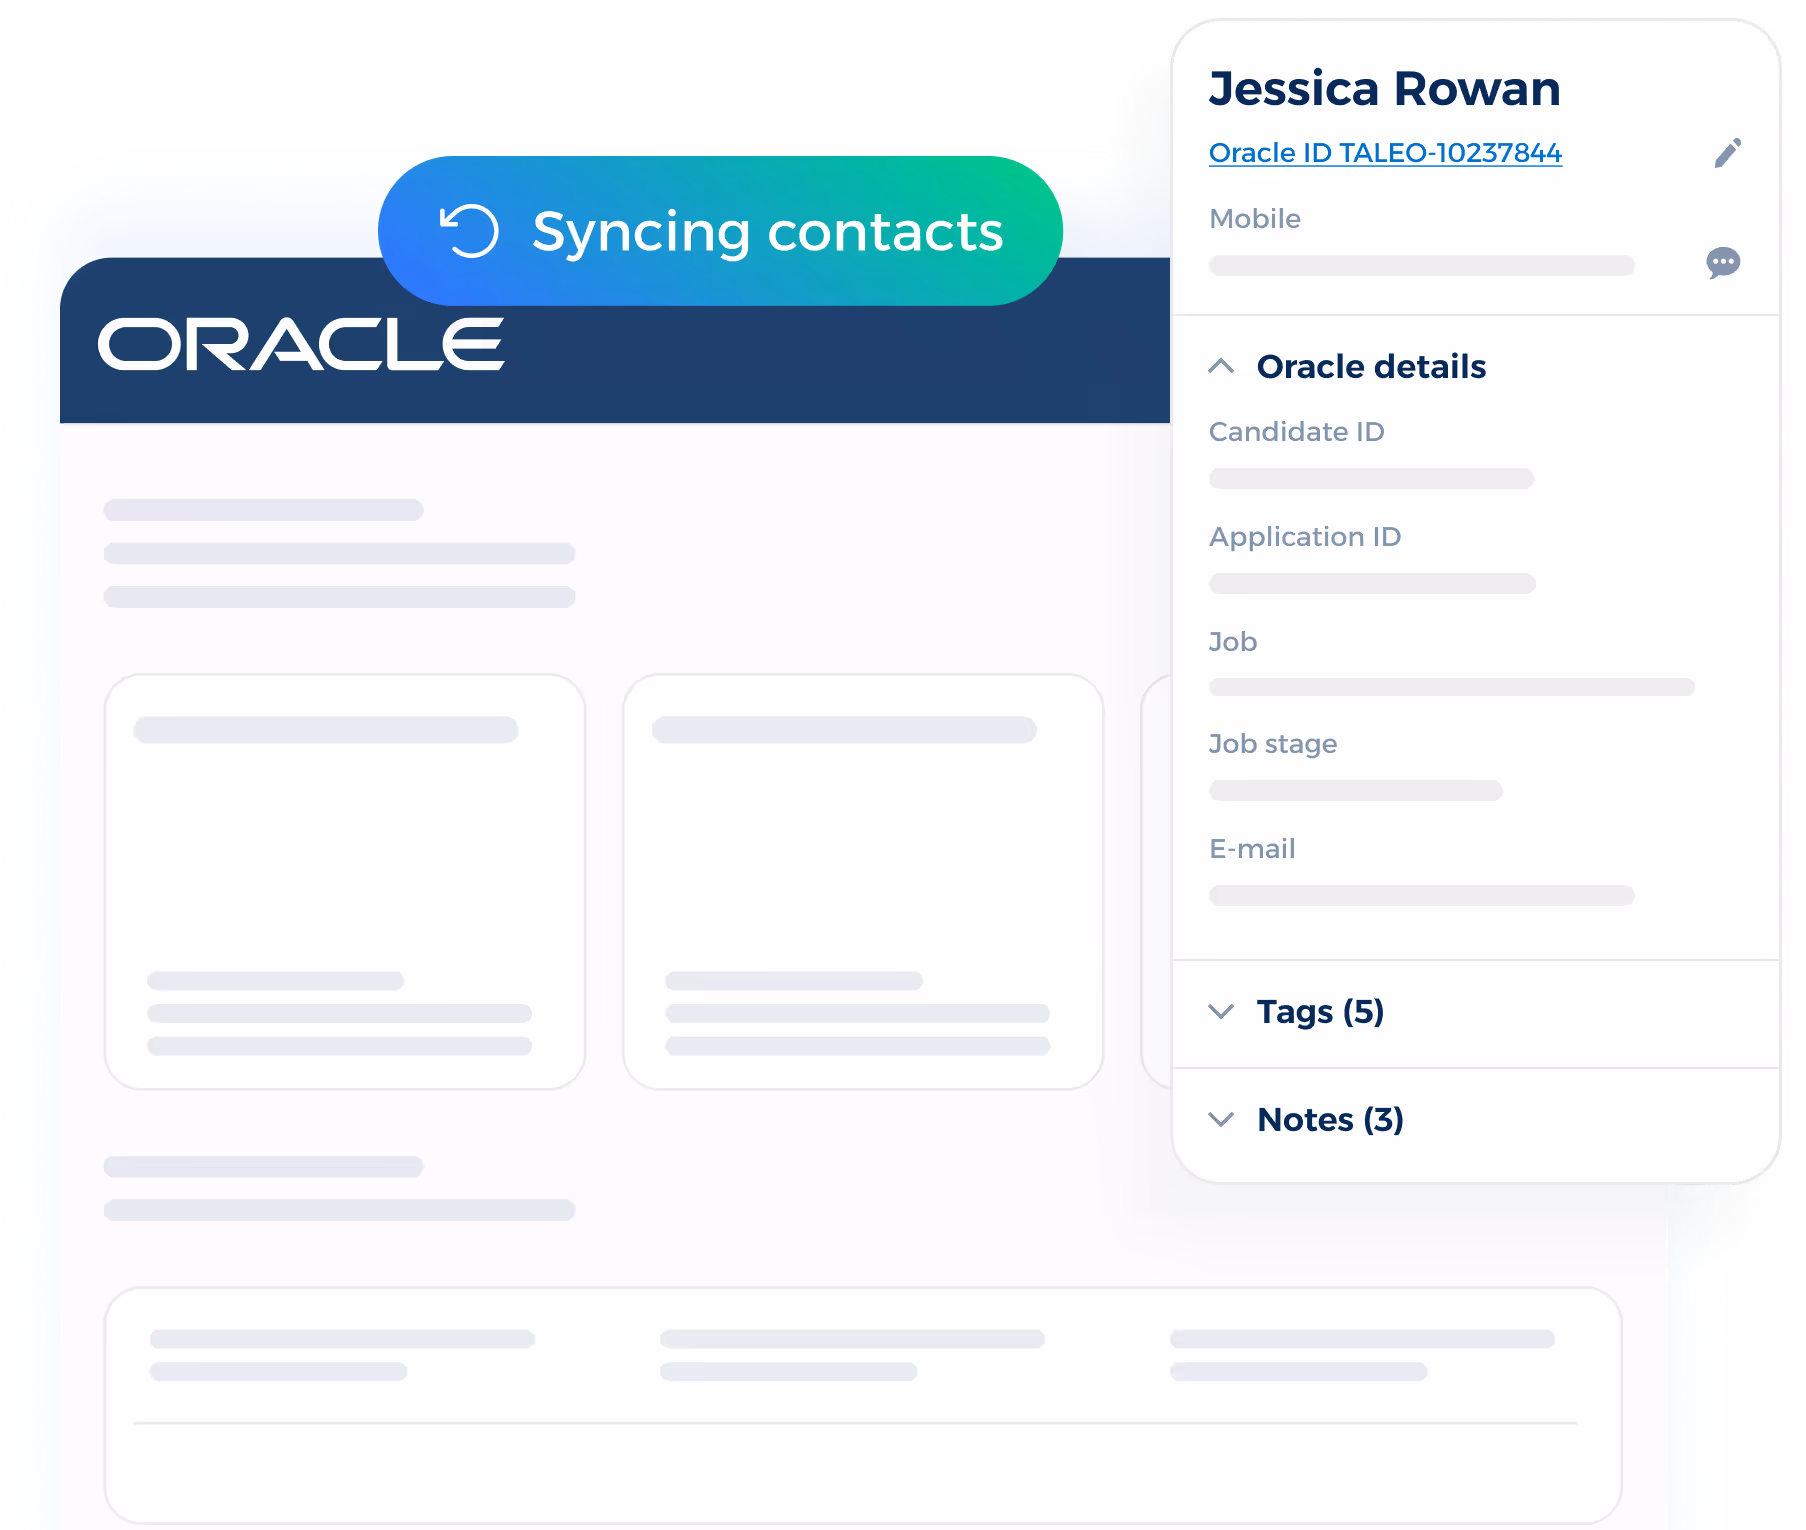Image resolution: width=1806 pixels, height=1530 pixels.
Task: Expand the Tags (5) section
Action: coord(1221,1012)
